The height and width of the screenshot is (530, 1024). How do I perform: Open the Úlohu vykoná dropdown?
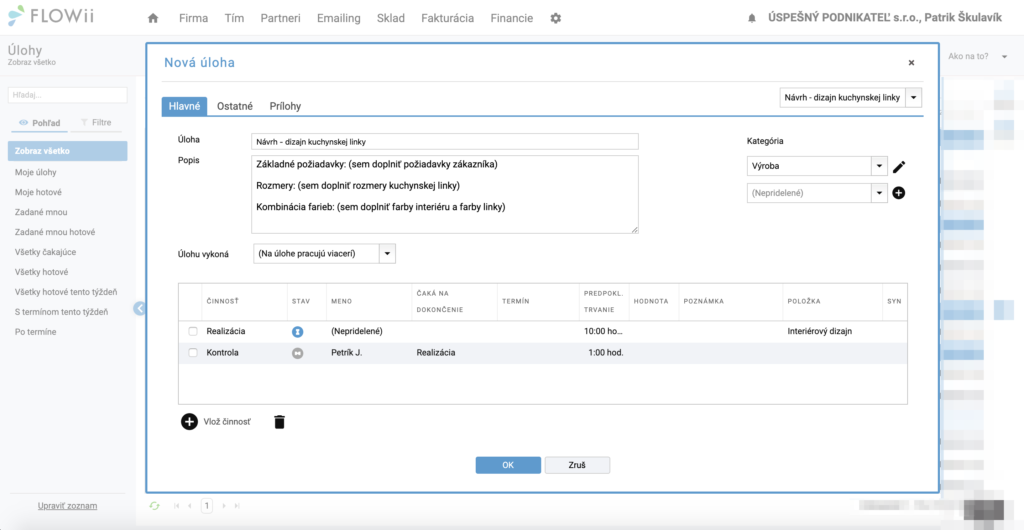pyautogui.click(x=387, y=254)
